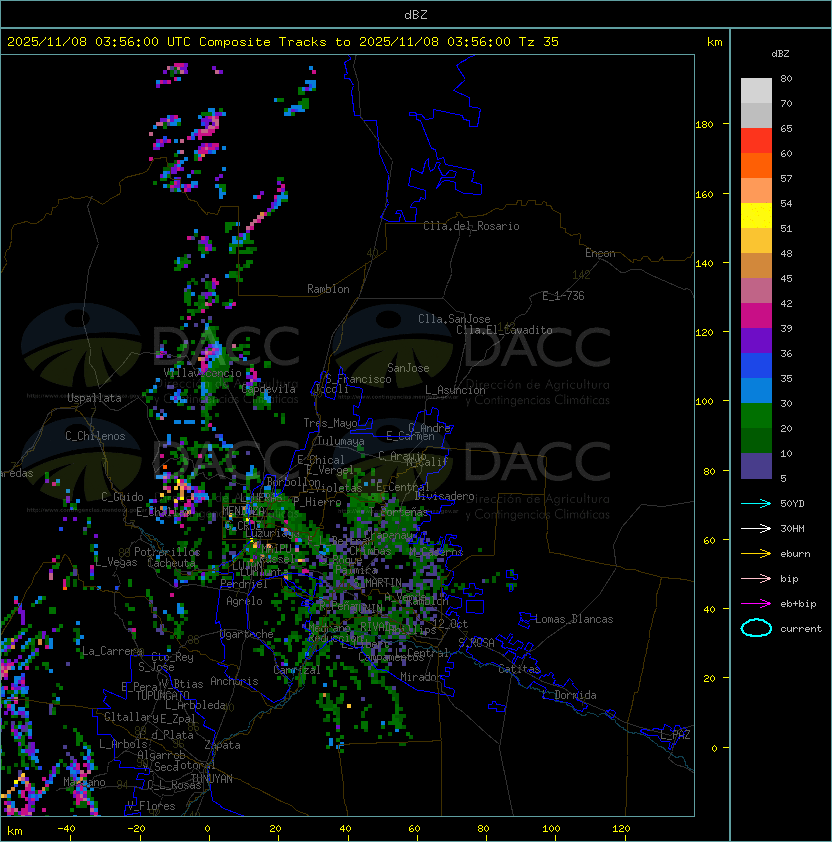Click the magenta eb+bip arrow symbol

coord(756,604)
